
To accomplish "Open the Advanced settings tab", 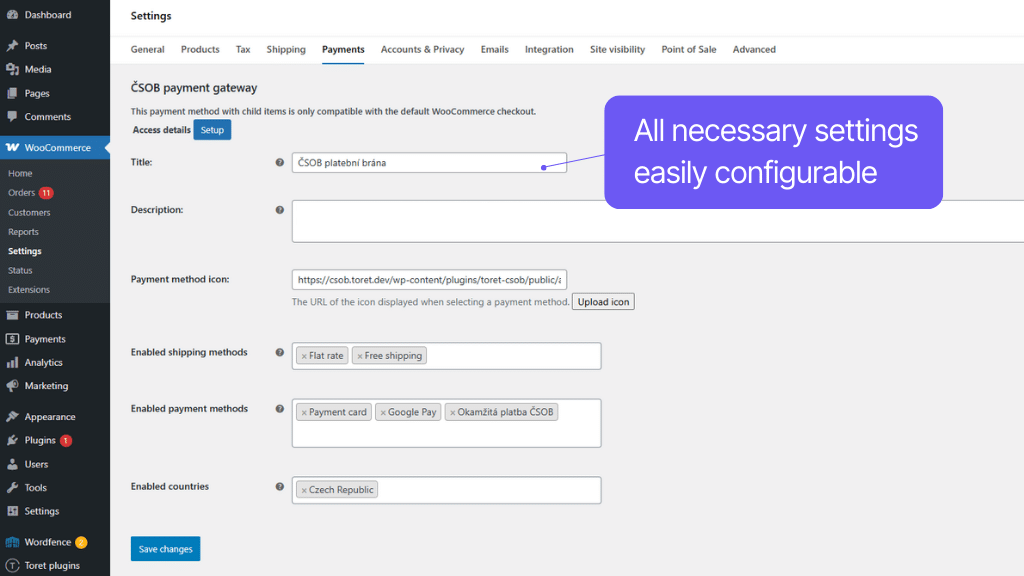I will 754,50.
